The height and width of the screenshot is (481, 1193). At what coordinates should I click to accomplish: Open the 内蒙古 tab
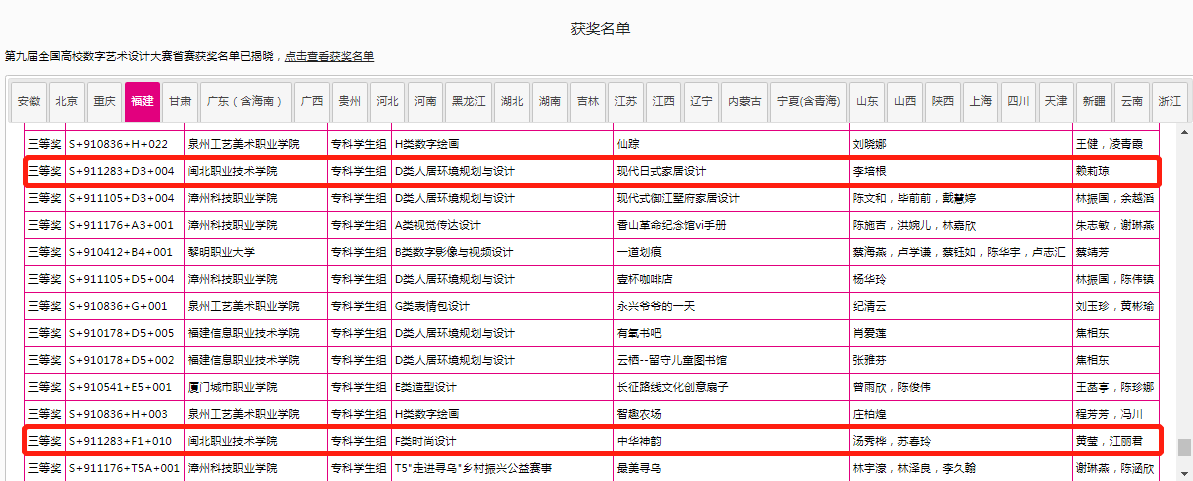[745, 101]
